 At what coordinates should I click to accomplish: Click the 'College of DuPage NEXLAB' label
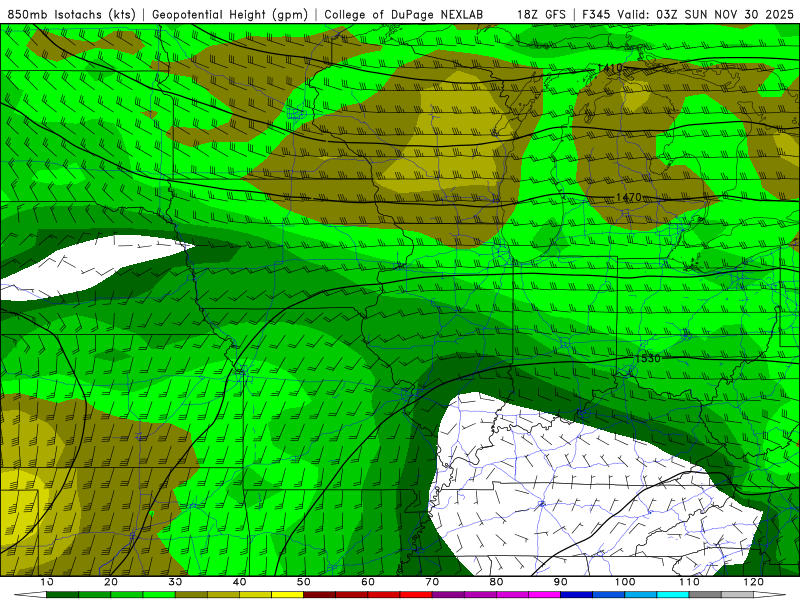click(404, 14)
